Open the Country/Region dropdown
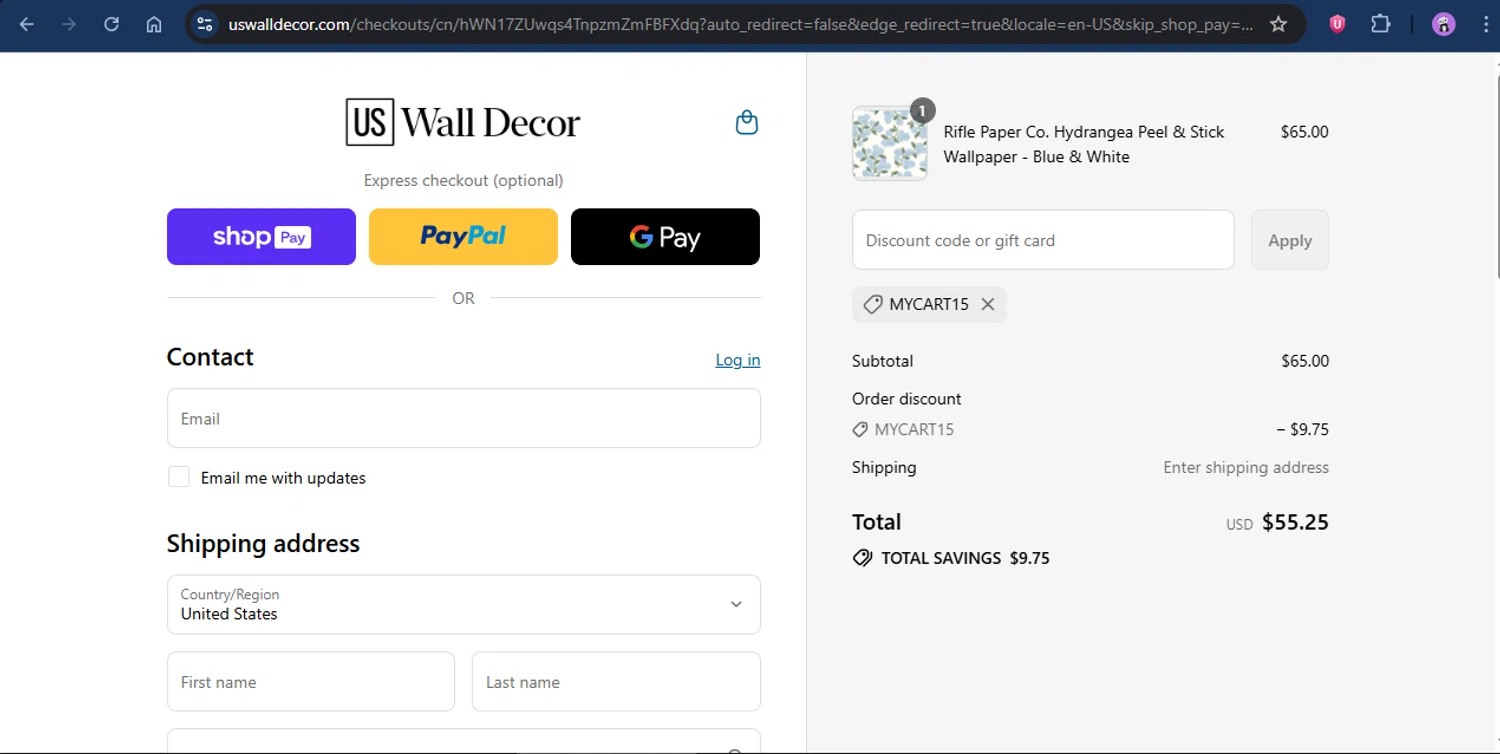Viewport: 1500px width, 754px height. point(464,604)
